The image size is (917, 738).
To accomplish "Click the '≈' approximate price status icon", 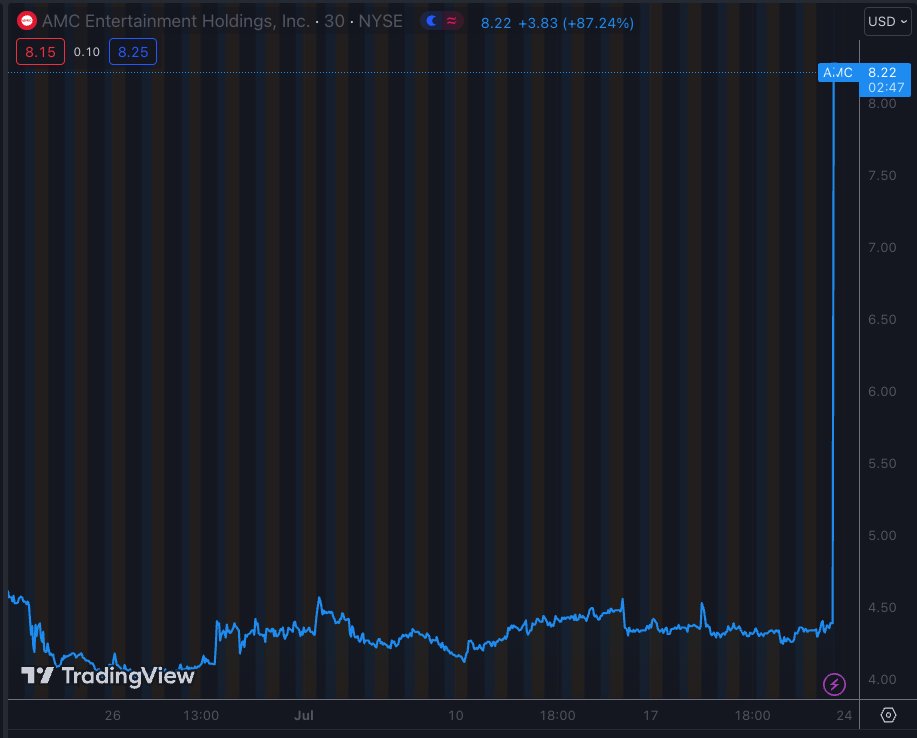I will coord(450,20).
